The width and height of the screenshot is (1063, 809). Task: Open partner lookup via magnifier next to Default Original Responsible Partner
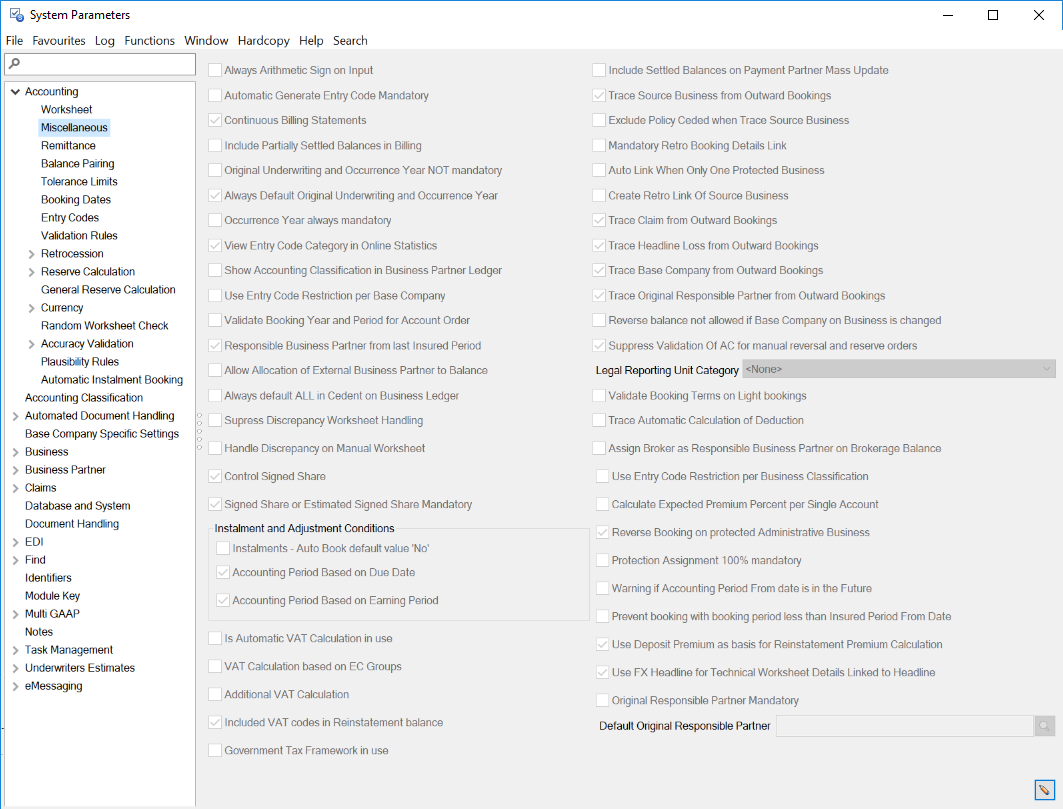tap(1043, 725)
